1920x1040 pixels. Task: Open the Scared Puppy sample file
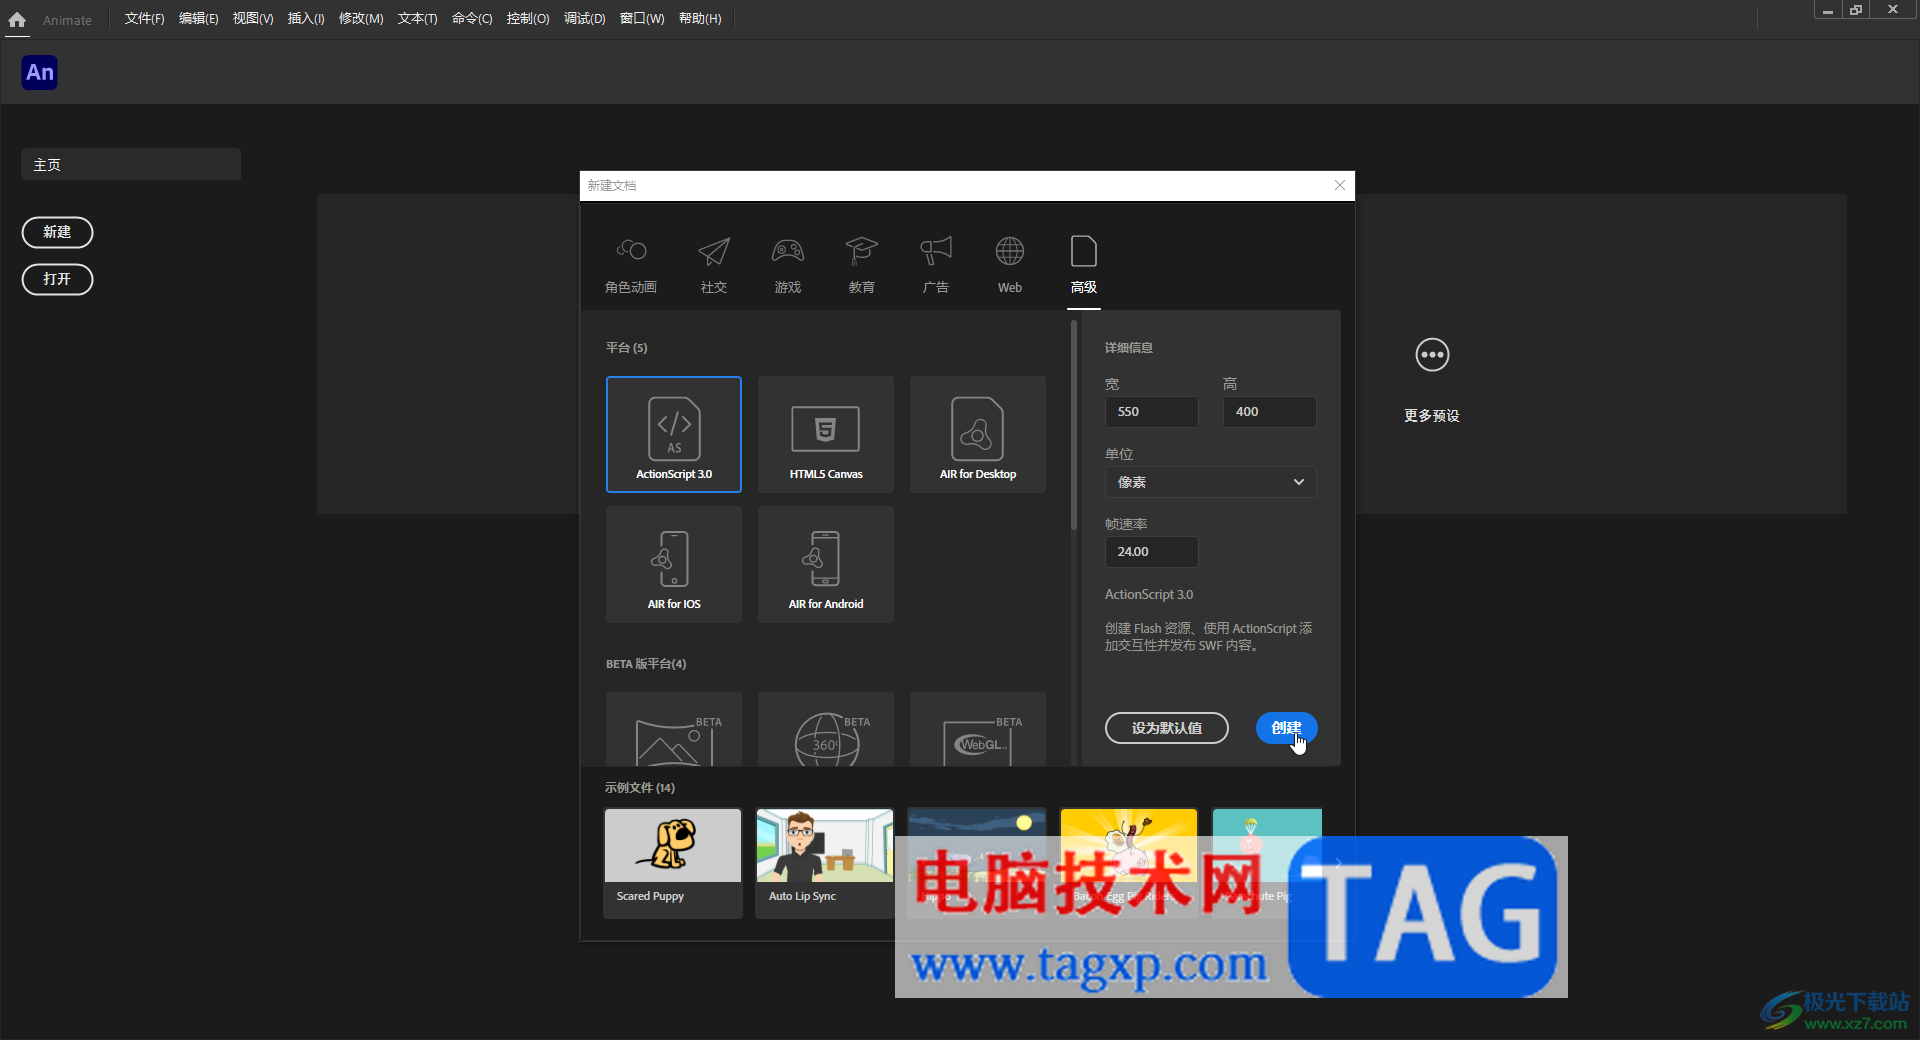[x=673, y=863]
